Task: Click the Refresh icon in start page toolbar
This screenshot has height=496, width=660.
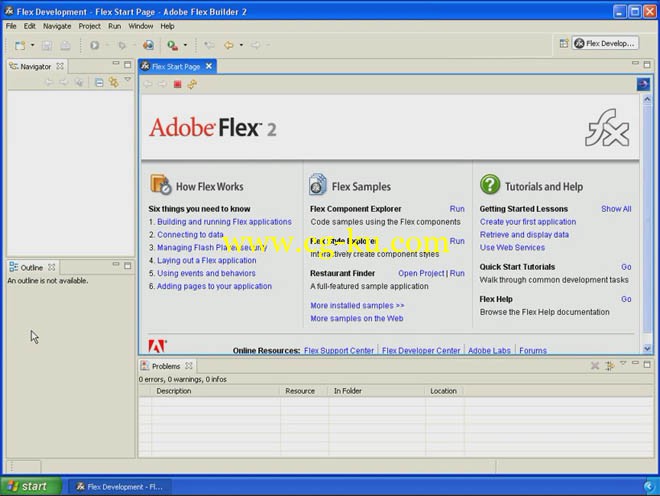Action: (192, 85)
